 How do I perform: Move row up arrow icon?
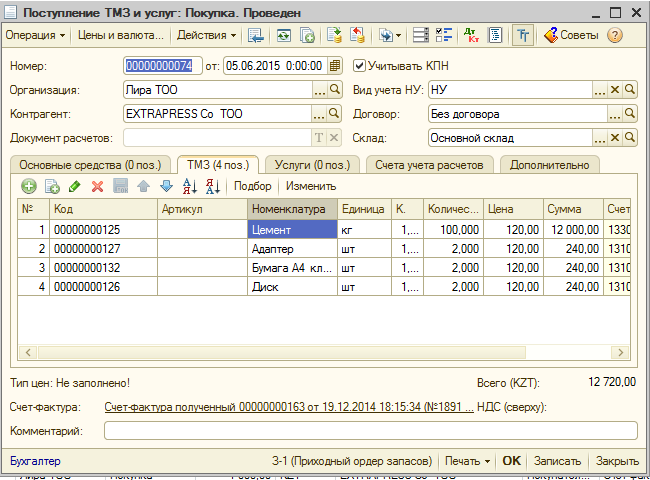(143, 186)
